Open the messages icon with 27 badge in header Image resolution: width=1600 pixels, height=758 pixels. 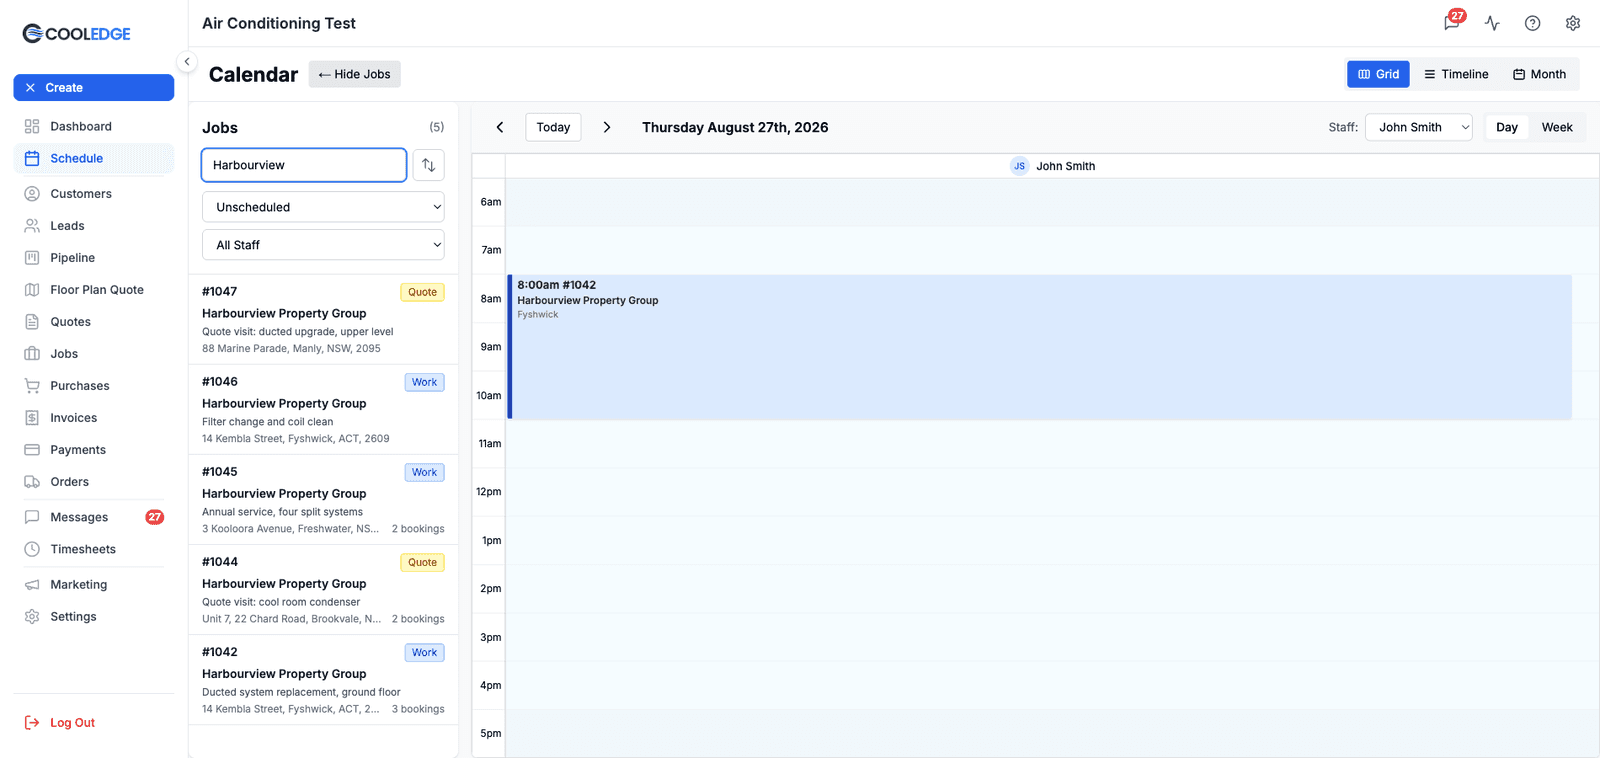click(1452, 23)
